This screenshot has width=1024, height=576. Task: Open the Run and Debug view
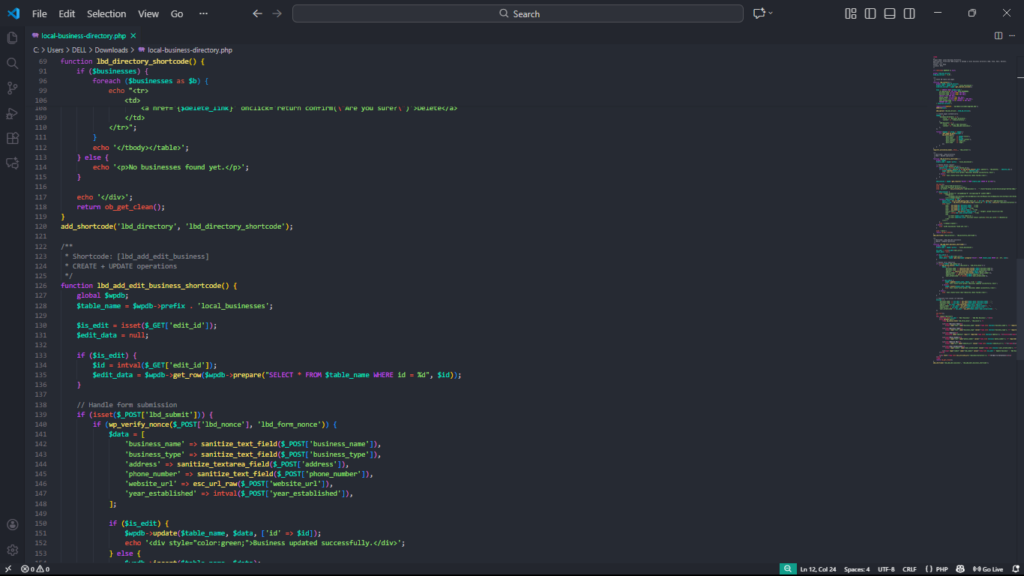[13, 113]
